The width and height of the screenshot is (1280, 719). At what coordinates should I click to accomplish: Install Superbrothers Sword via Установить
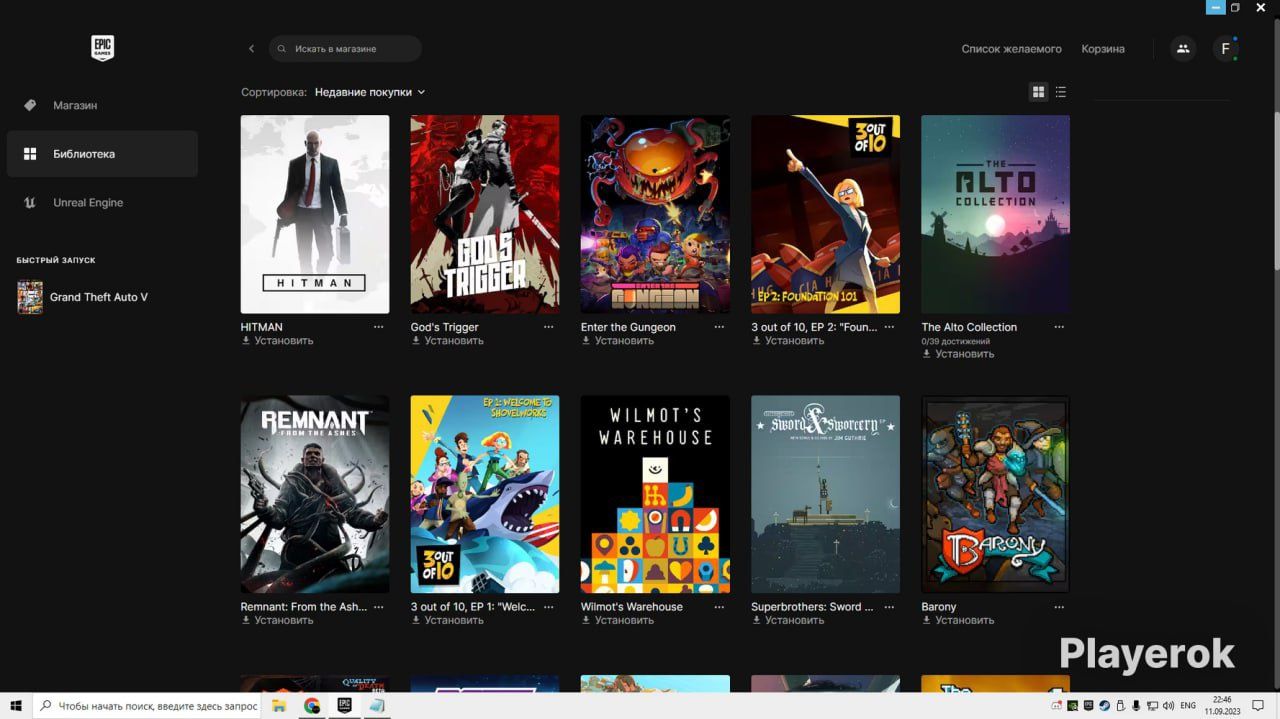[788, 620]
